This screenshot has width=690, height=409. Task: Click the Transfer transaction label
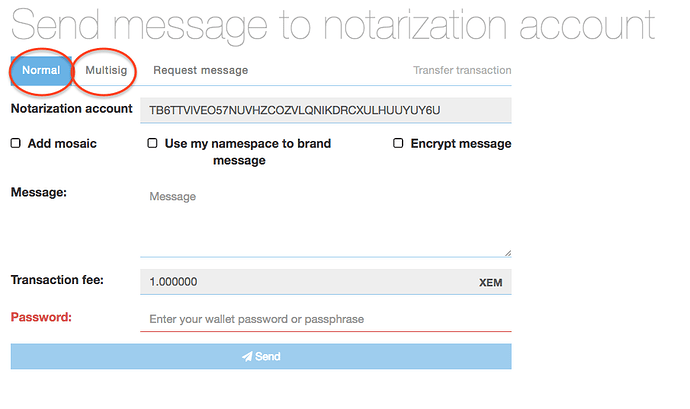click(x=462, y=70)
